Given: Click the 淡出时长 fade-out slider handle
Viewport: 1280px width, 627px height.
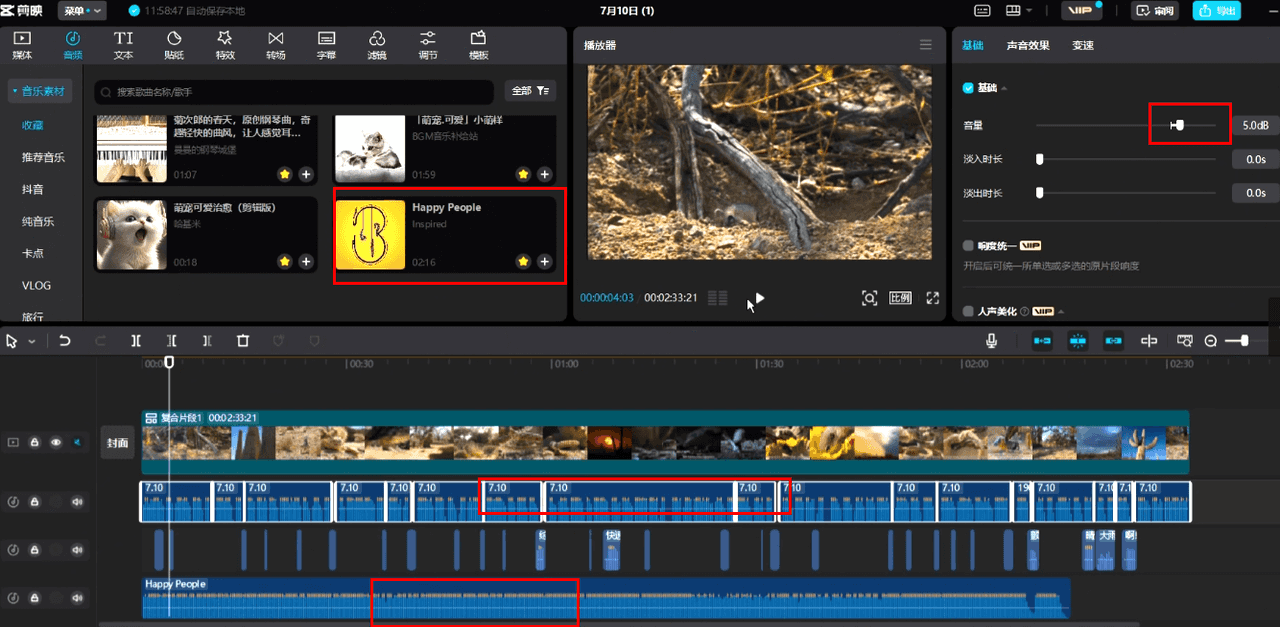Looking at the screenshot, I should coord(1040,192).
